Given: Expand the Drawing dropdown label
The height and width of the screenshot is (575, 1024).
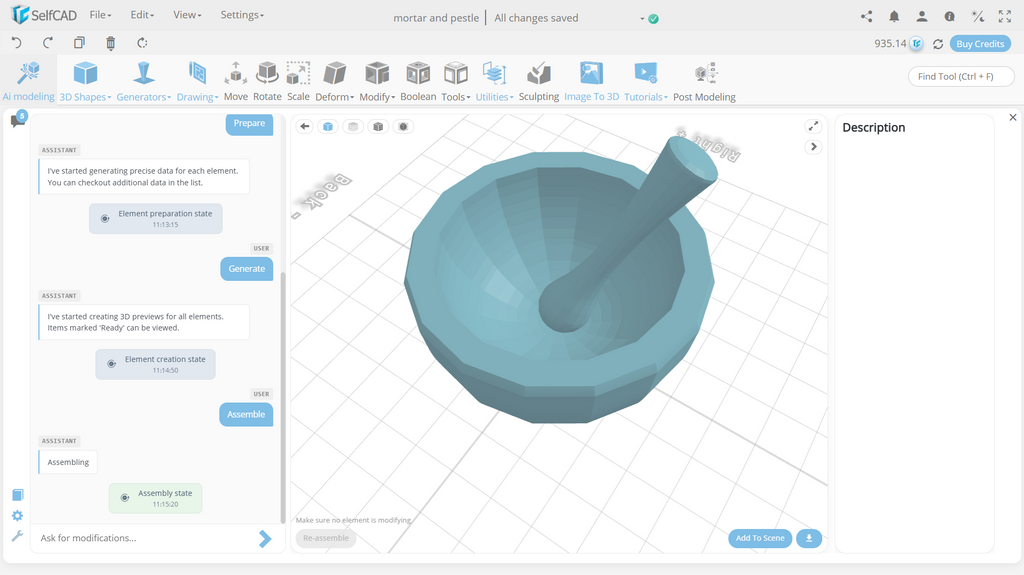Looking at the screenshot, I should click(x=197, y=97).
